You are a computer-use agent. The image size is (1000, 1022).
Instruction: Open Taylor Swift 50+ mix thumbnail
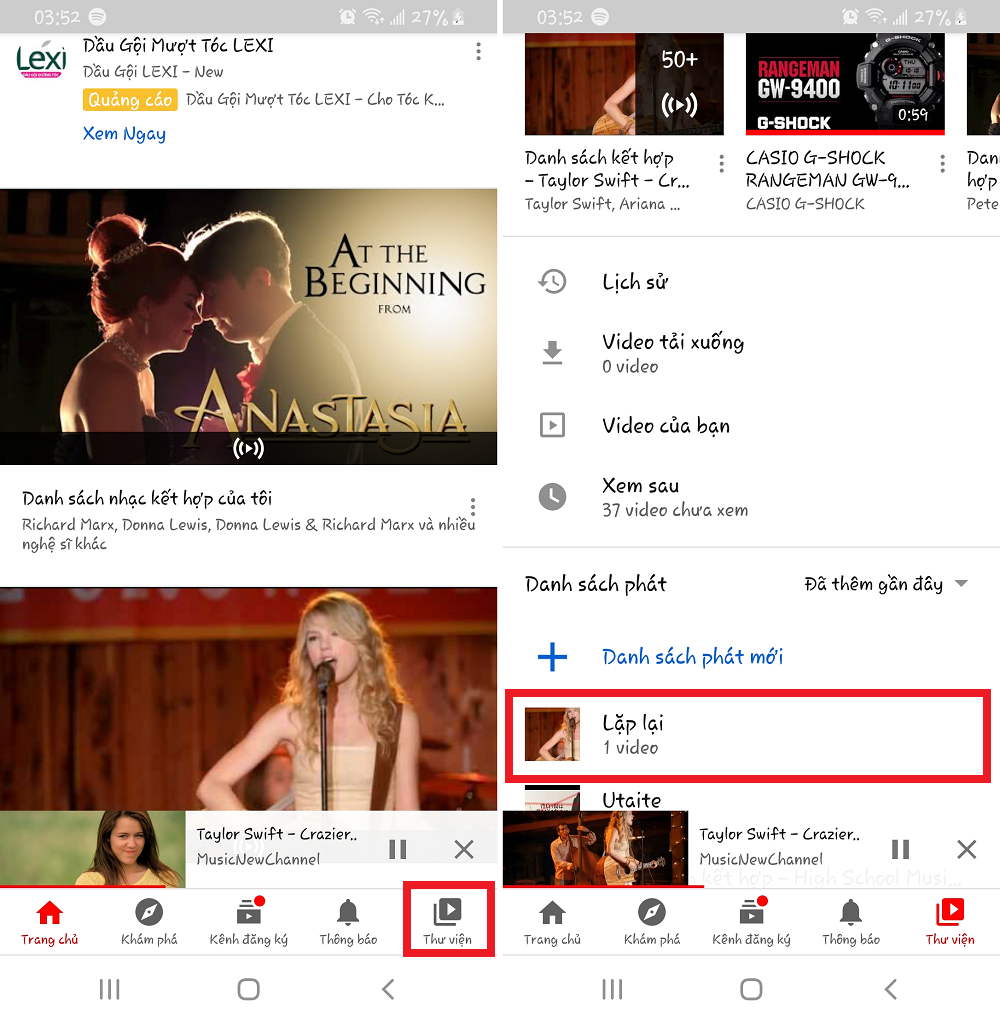click(x=624, y=84)
